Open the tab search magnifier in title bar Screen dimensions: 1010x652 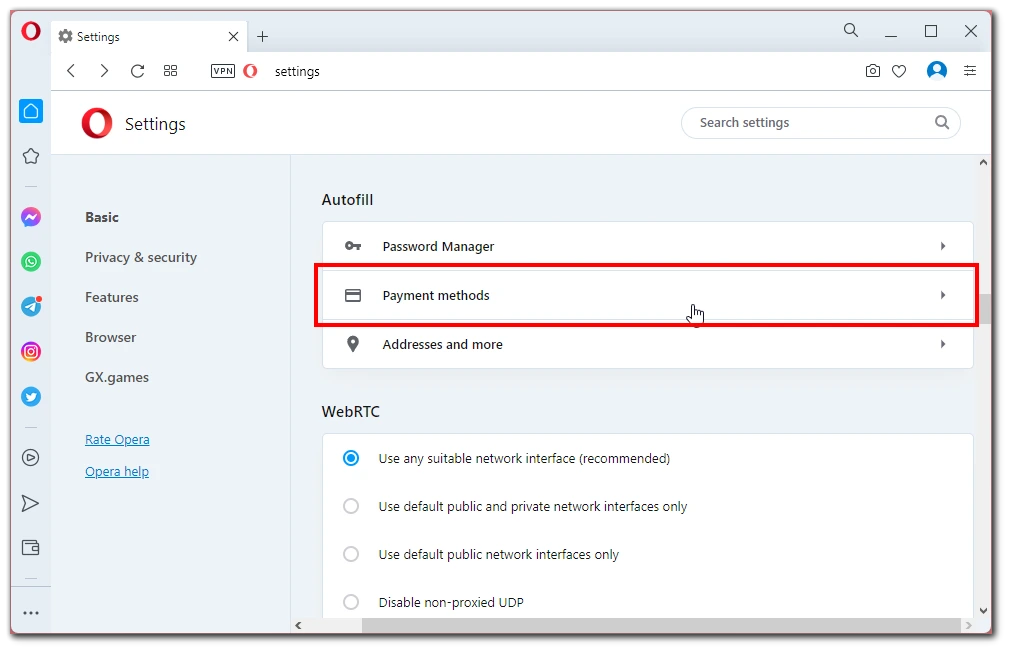[x=851, y=30]
